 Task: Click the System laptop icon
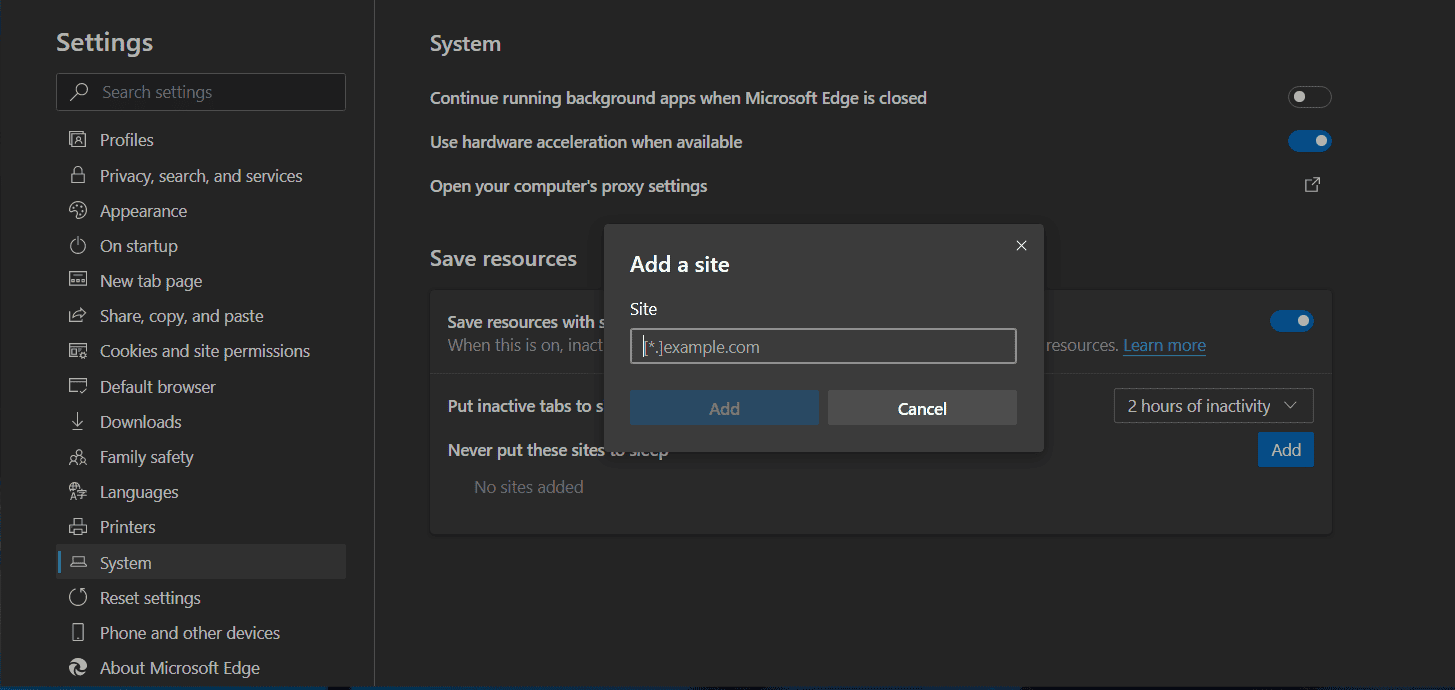78,562
